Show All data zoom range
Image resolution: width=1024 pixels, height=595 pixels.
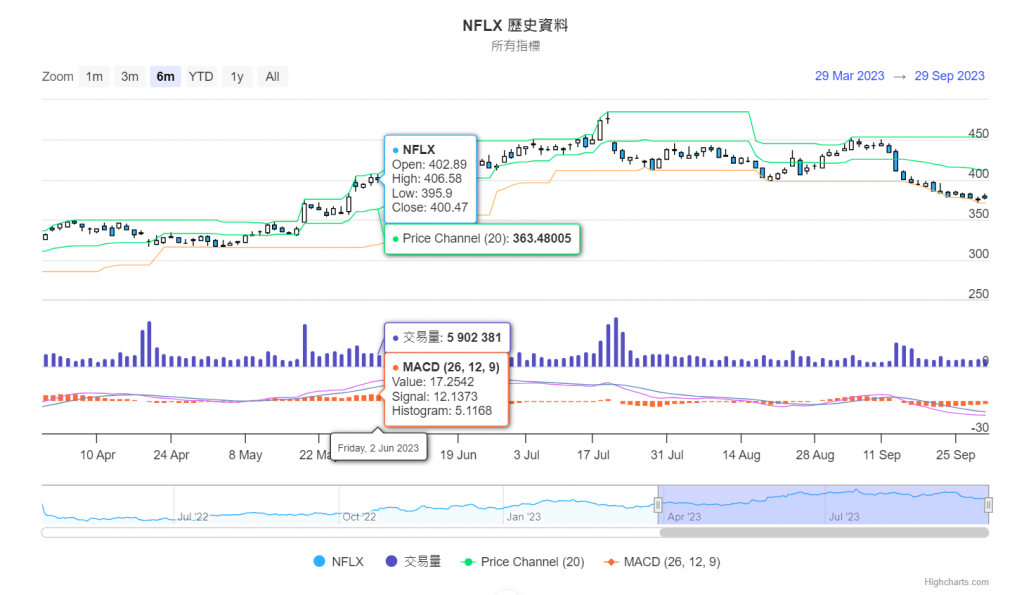(272, 76)
